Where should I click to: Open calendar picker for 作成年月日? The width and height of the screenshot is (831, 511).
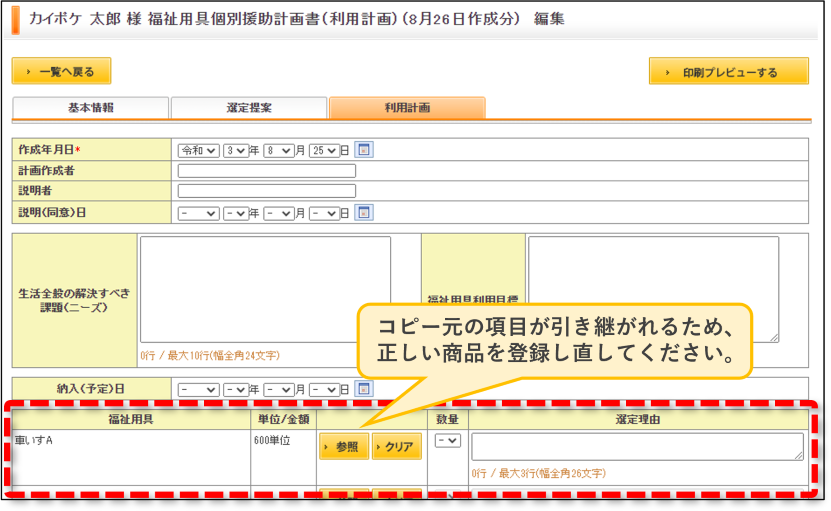point(364,150)
